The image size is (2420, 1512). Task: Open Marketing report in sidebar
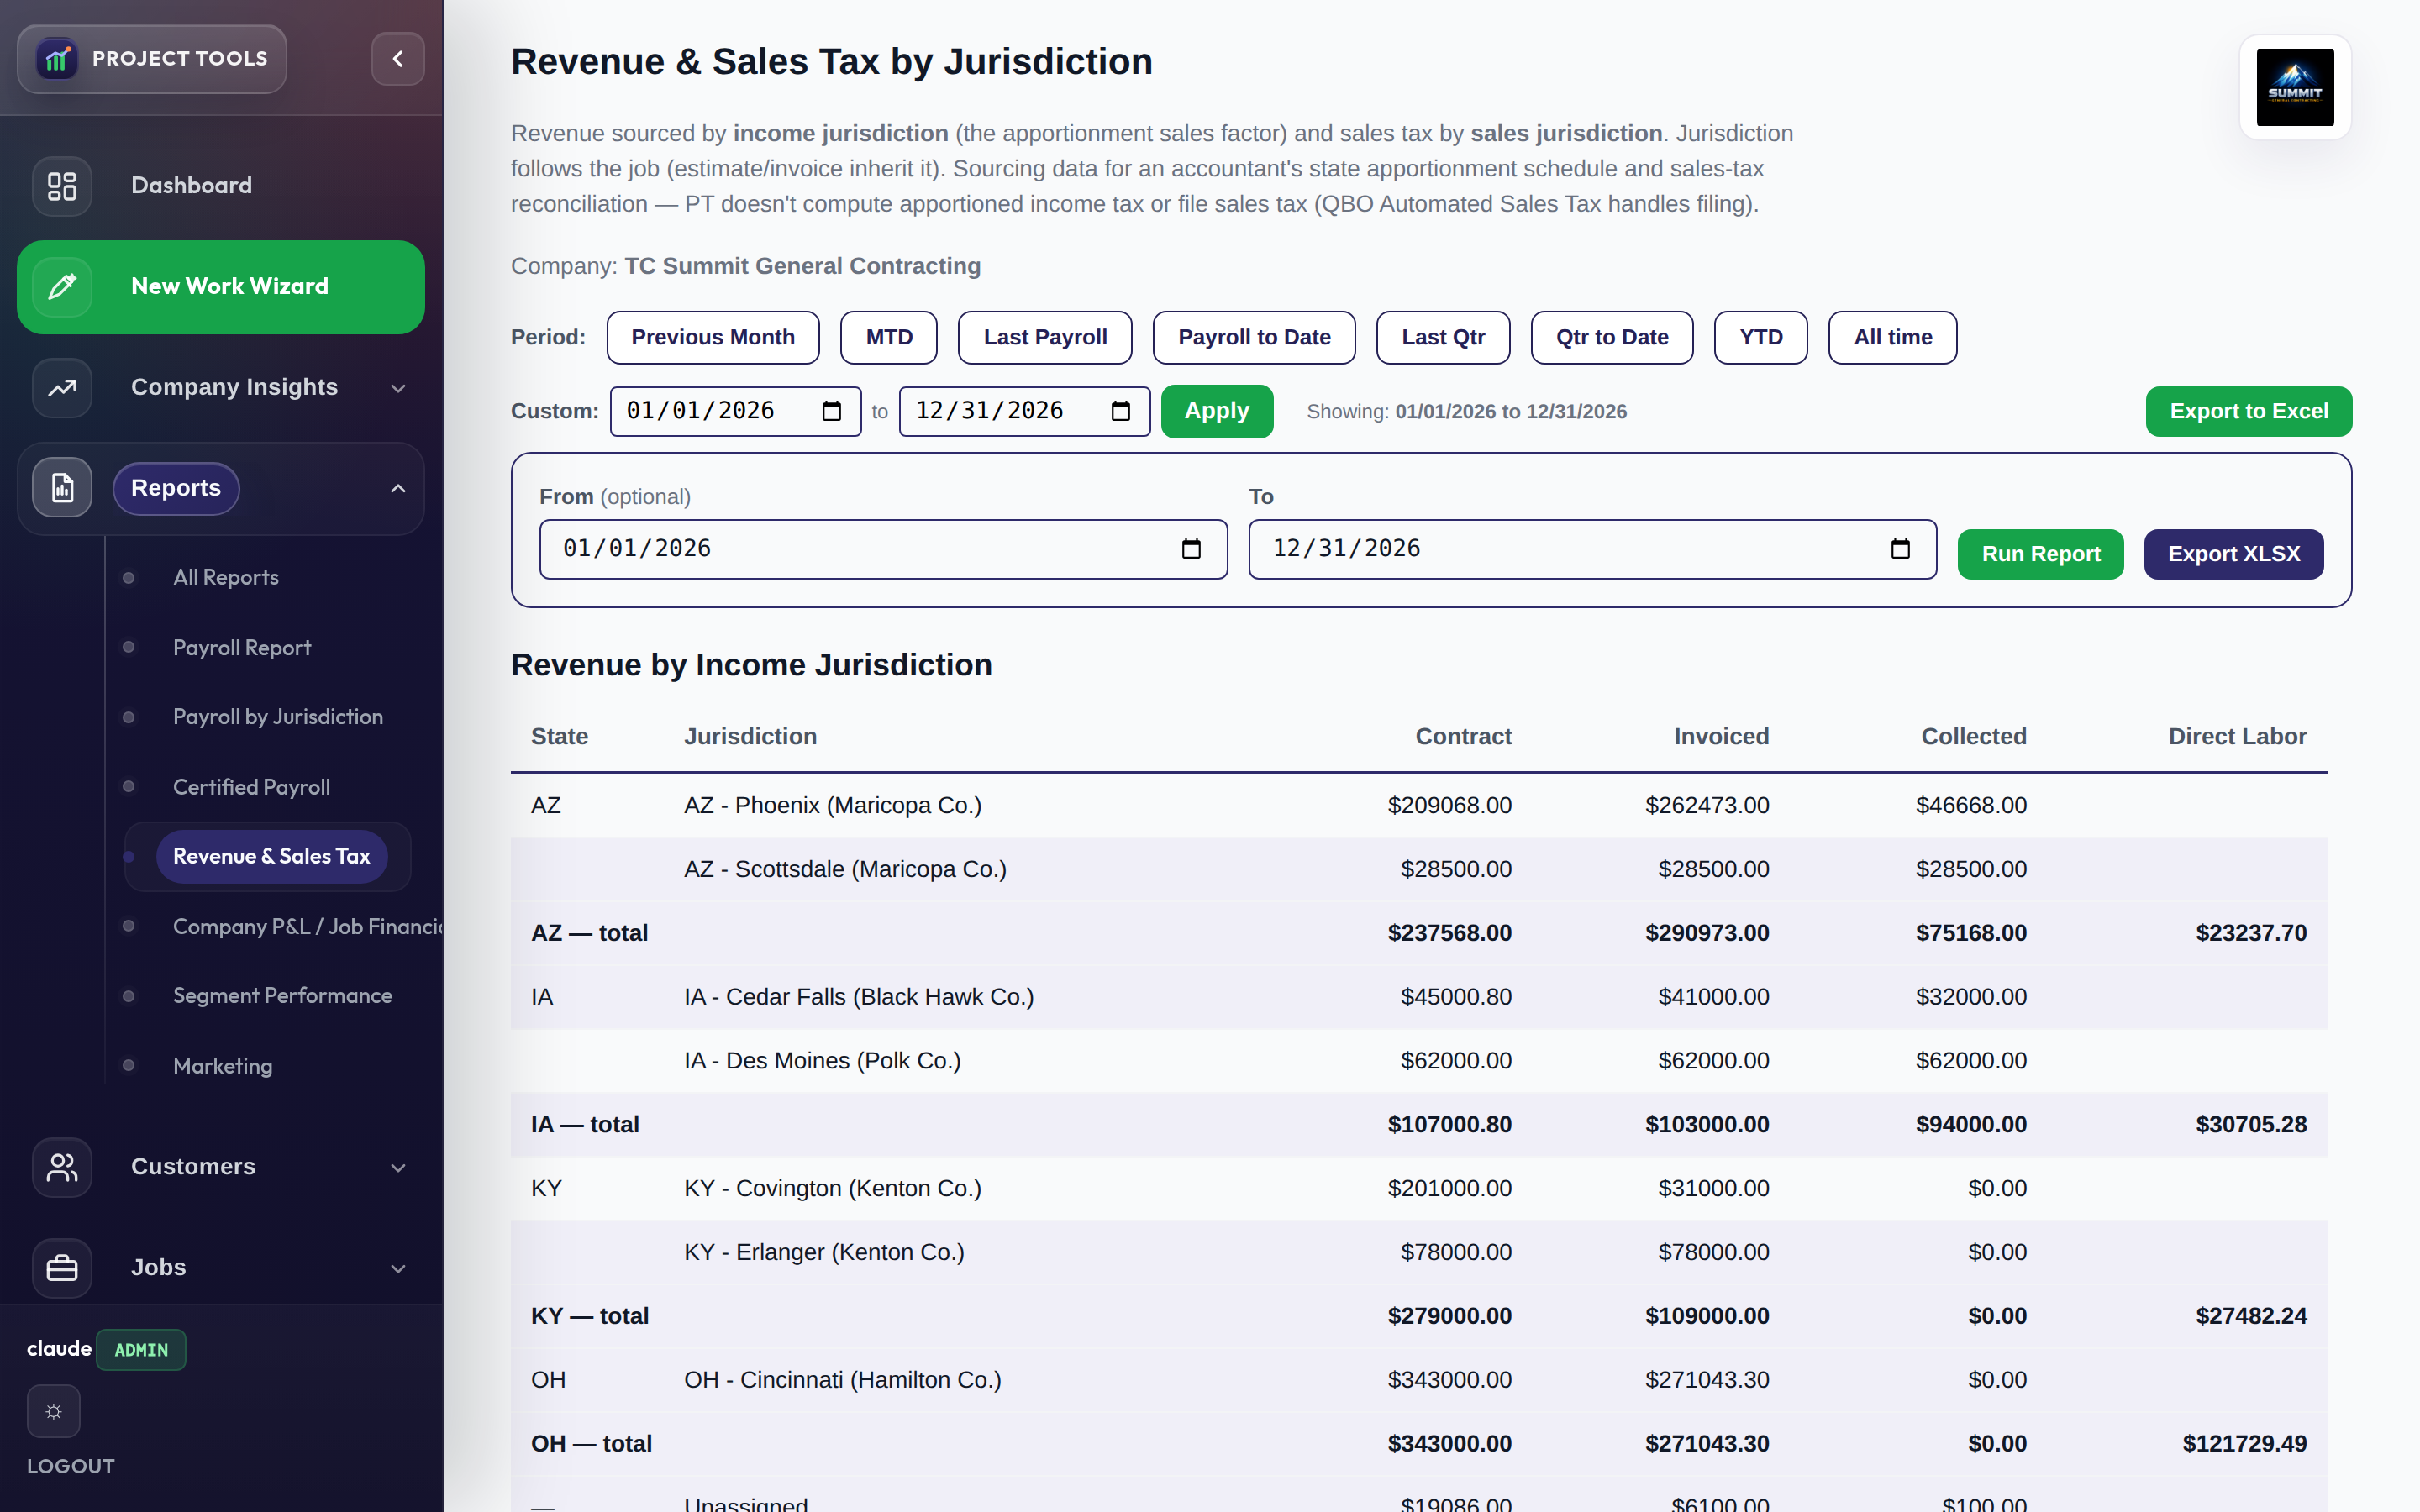222,1066
